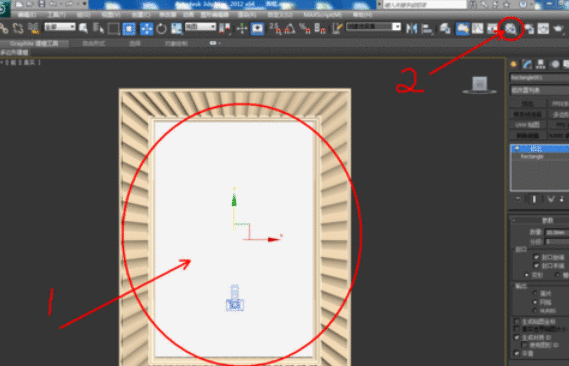Switch to the Graphite 建模工具 ribbon tab

(x=34, y=44)
